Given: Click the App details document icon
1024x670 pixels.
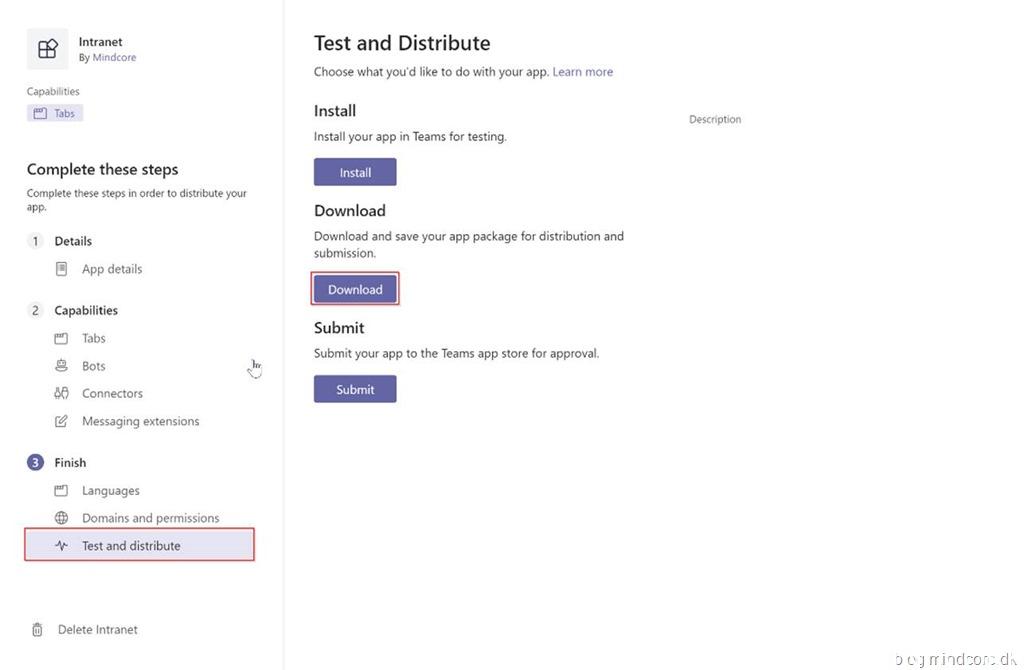Looking at the screenshot, I should coord(62,269).
